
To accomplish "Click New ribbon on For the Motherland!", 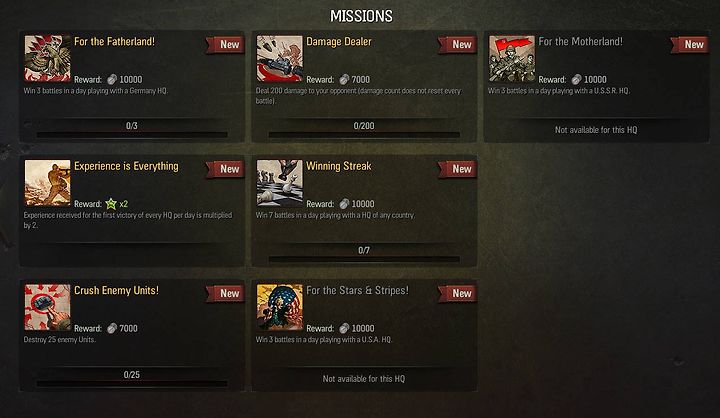I will click(x=690, y=45).
